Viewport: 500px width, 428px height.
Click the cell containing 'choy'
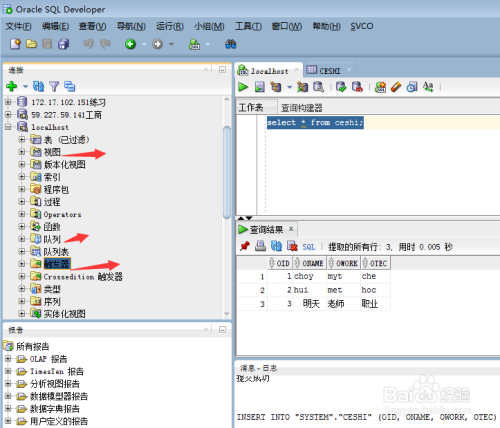309,276
